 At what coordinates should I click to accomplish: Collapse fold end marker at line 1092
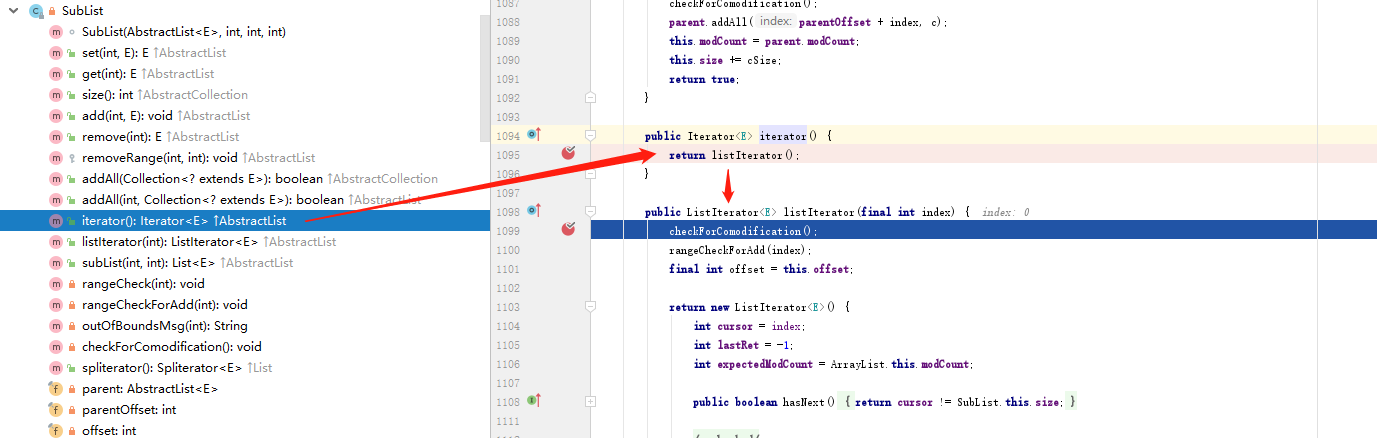click(x=590, y=97)
